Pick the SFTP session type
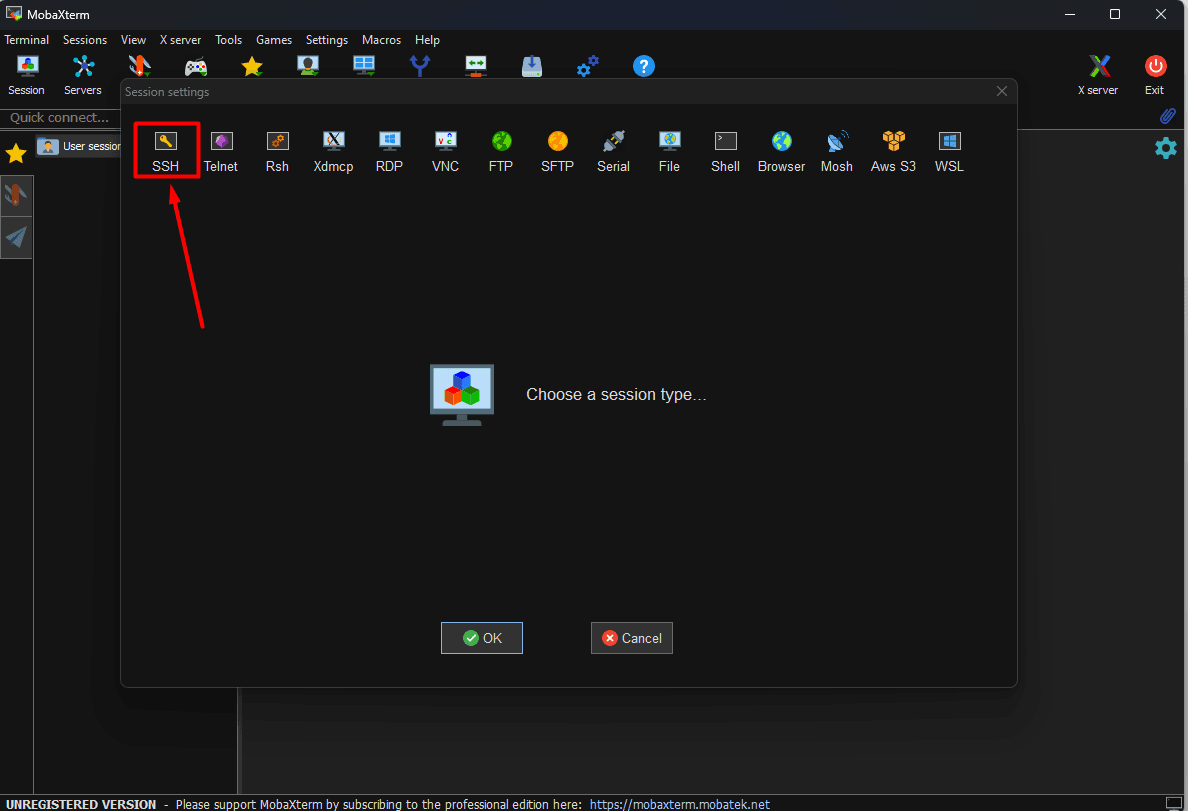 click(x=558, y=151)
